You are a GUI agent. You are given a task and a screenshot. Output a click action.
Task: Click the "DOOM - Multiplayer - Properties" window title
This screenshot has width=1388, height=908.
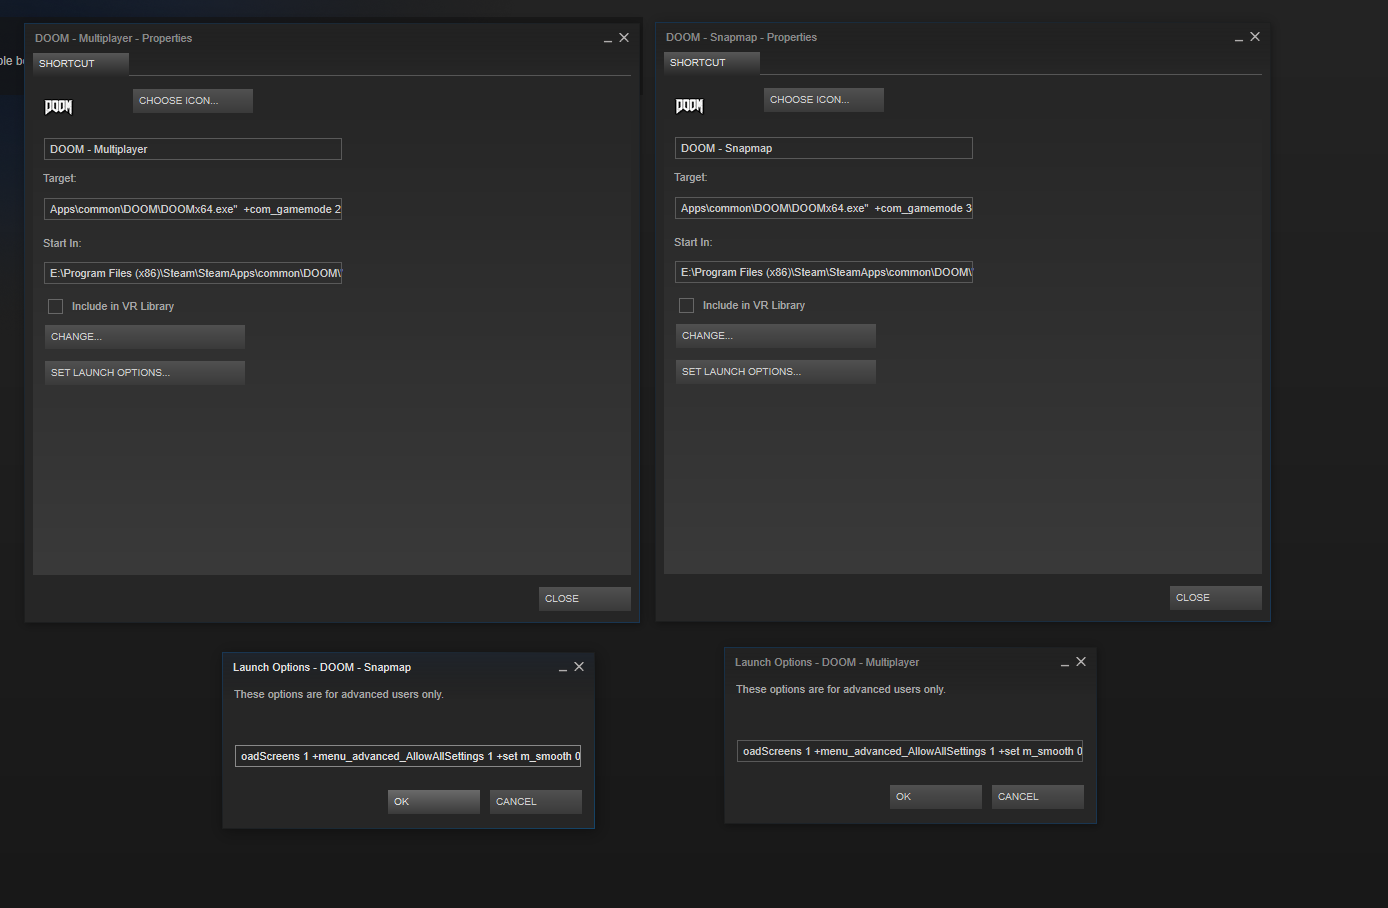114,39
